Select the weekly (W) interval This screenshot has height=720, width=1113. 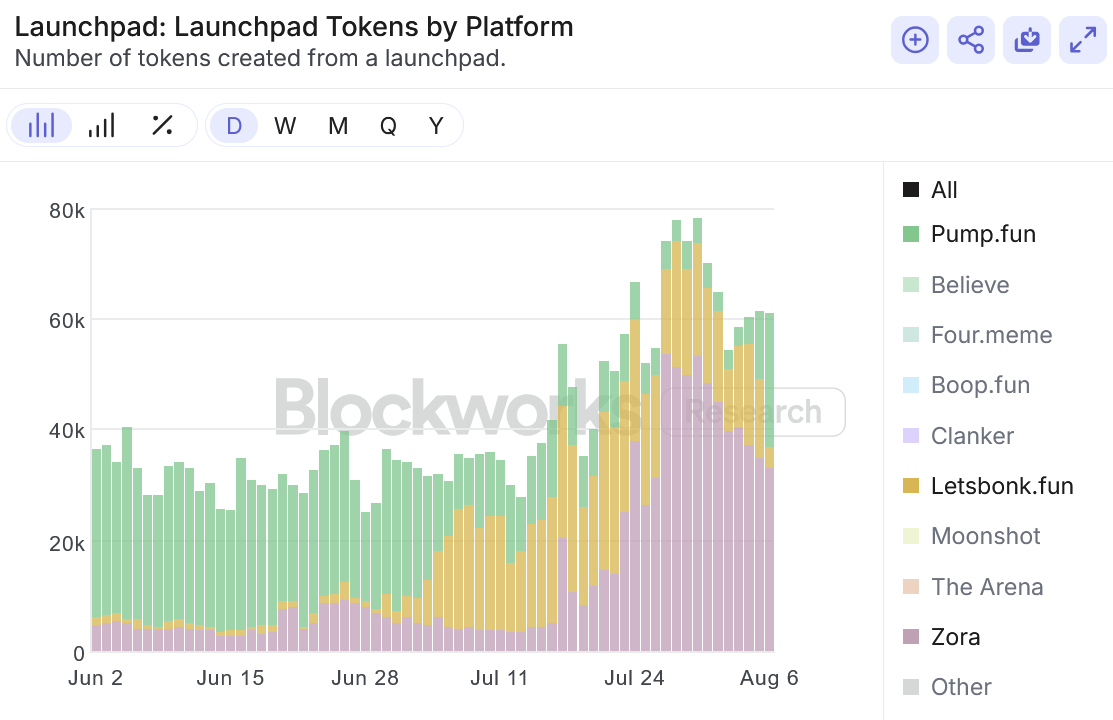point(285,126)
